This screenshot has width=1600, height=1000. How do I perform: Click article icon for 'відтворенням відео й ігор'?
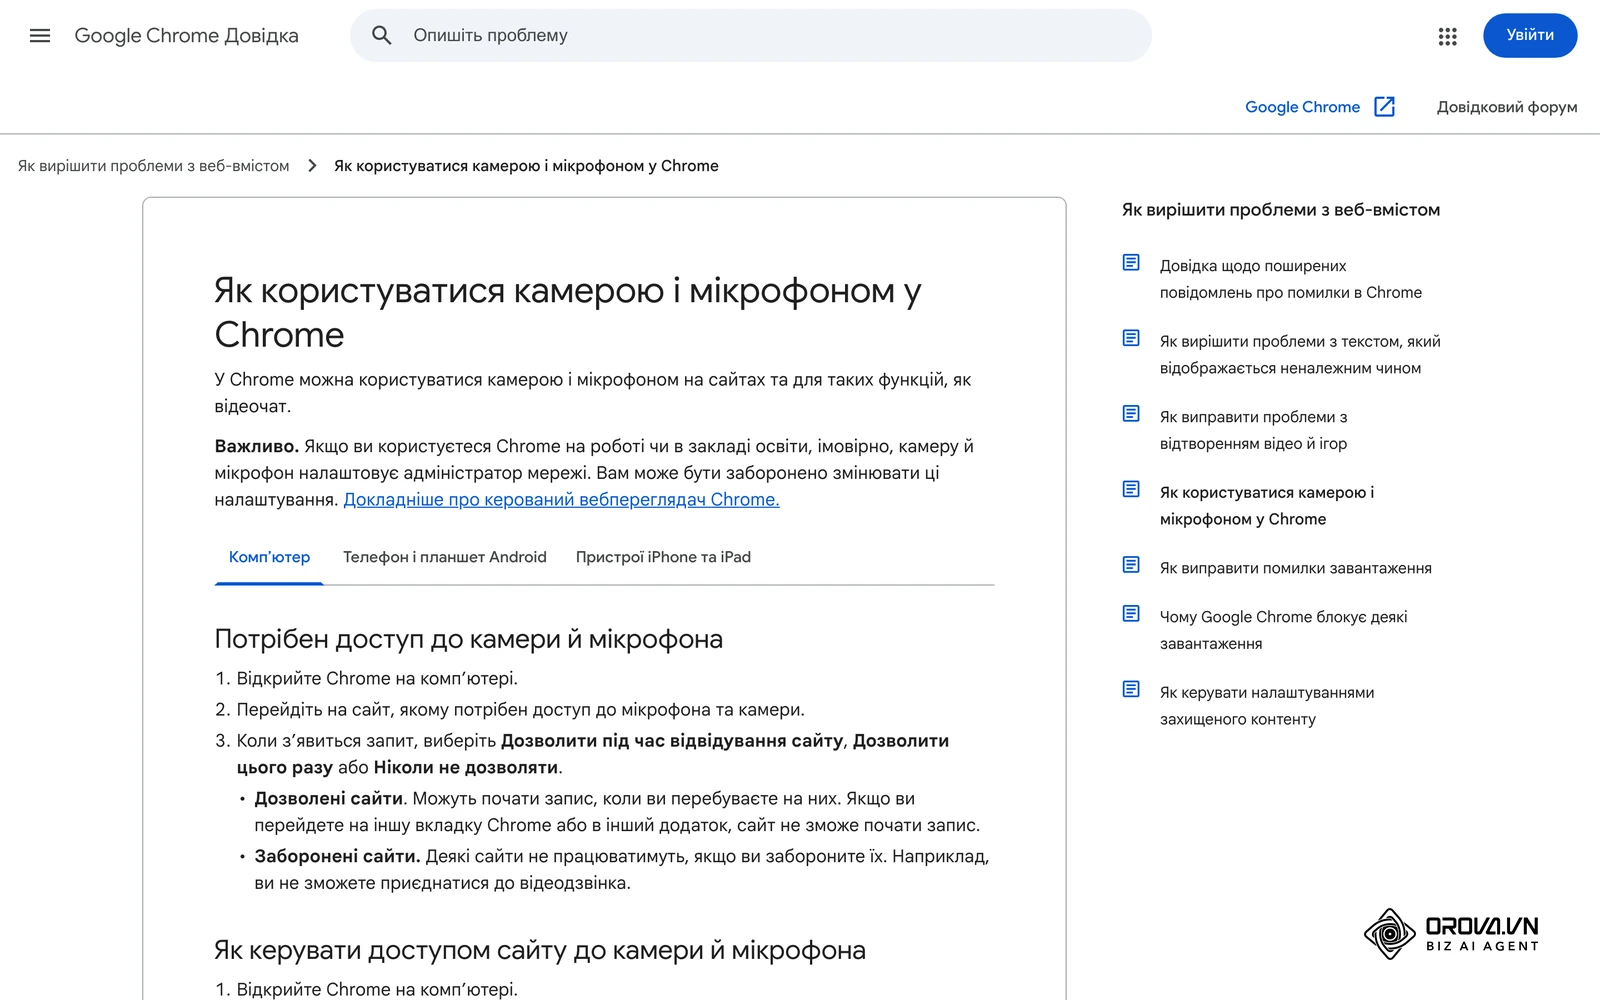1131,414
